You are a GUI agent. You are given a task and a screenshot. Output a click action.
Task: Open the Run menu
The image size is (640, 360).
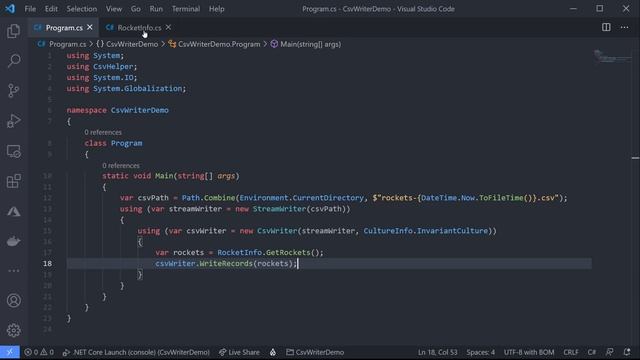pos(156,9)
